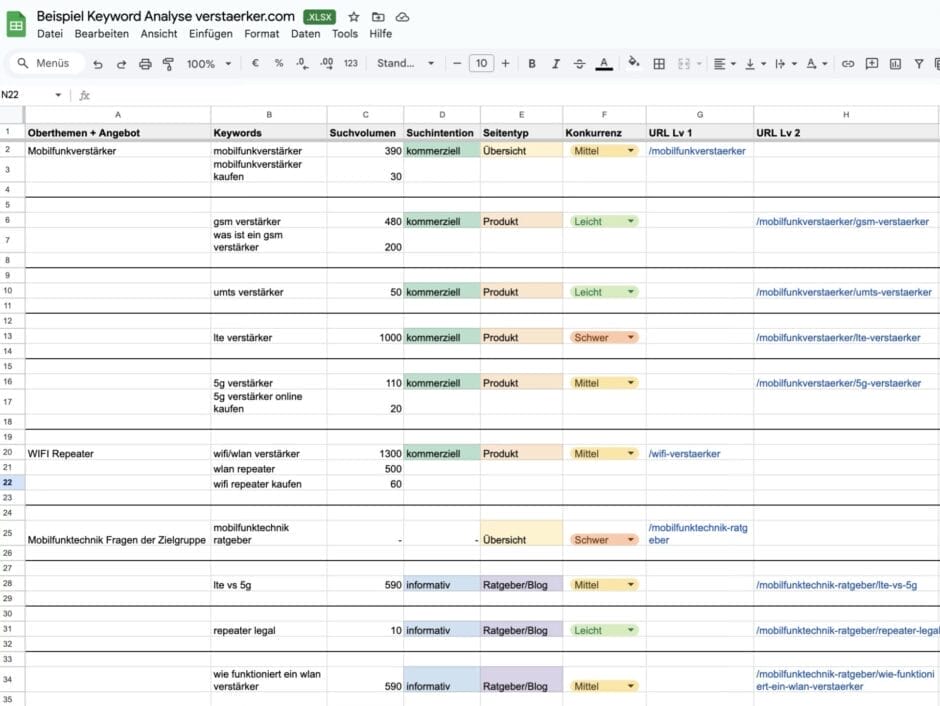The width and height of the screenshot is (940, 706).
Task: Toggle bold formatting
Action: (x=532, y=64)
